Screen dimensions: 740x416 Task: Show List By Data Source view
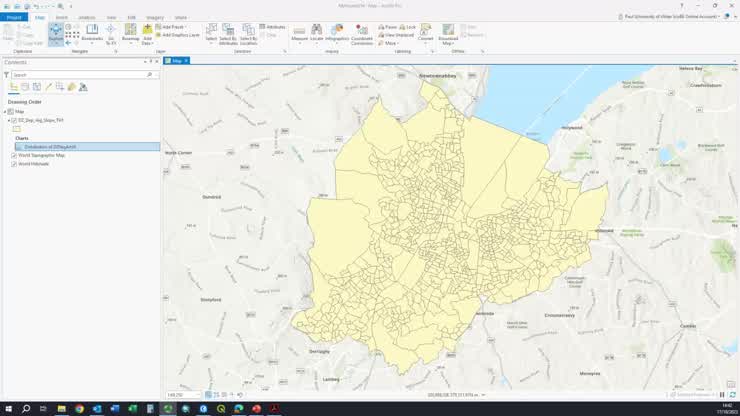tap(25, 87)
